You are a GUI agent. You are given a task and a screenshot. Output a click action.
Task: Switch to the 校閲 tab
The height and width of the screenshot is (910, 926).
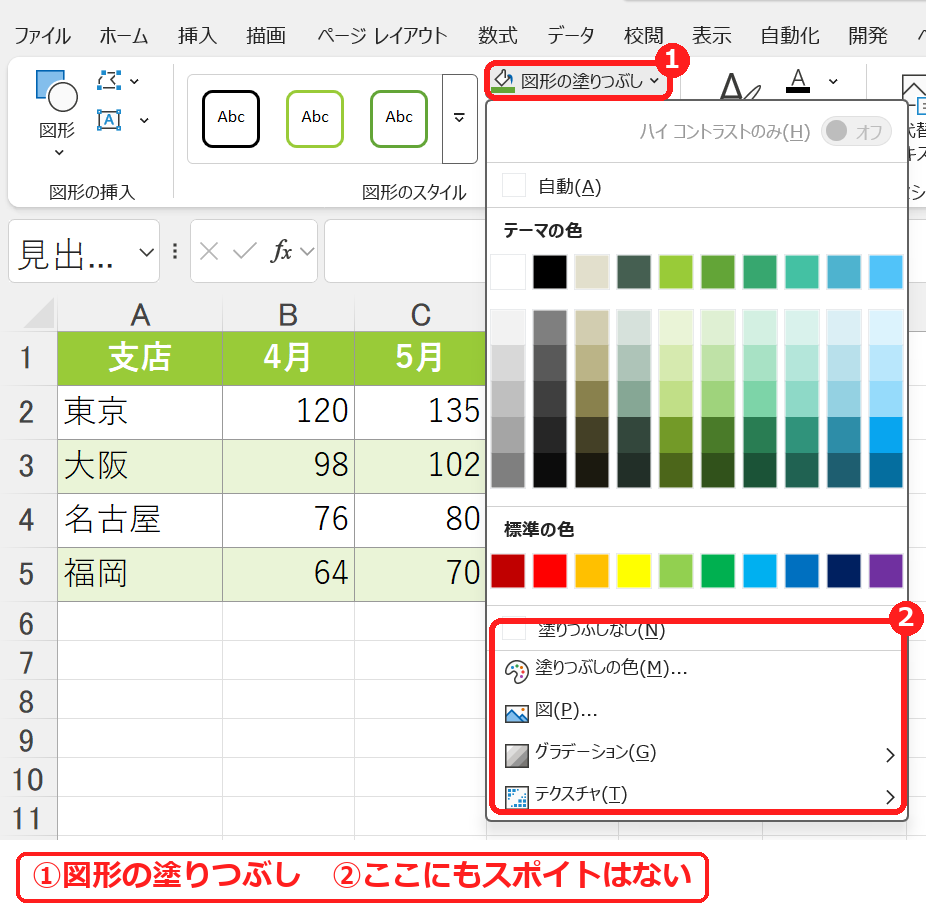[x=643, y=35]
